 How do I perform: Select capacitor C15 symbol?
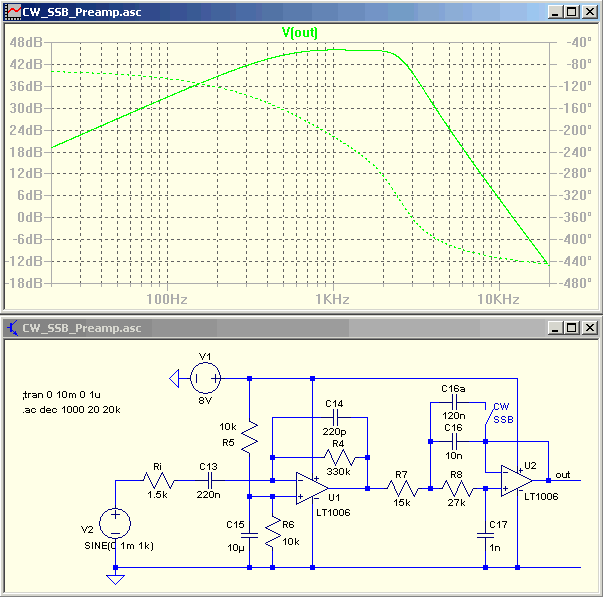click(250, 535)
